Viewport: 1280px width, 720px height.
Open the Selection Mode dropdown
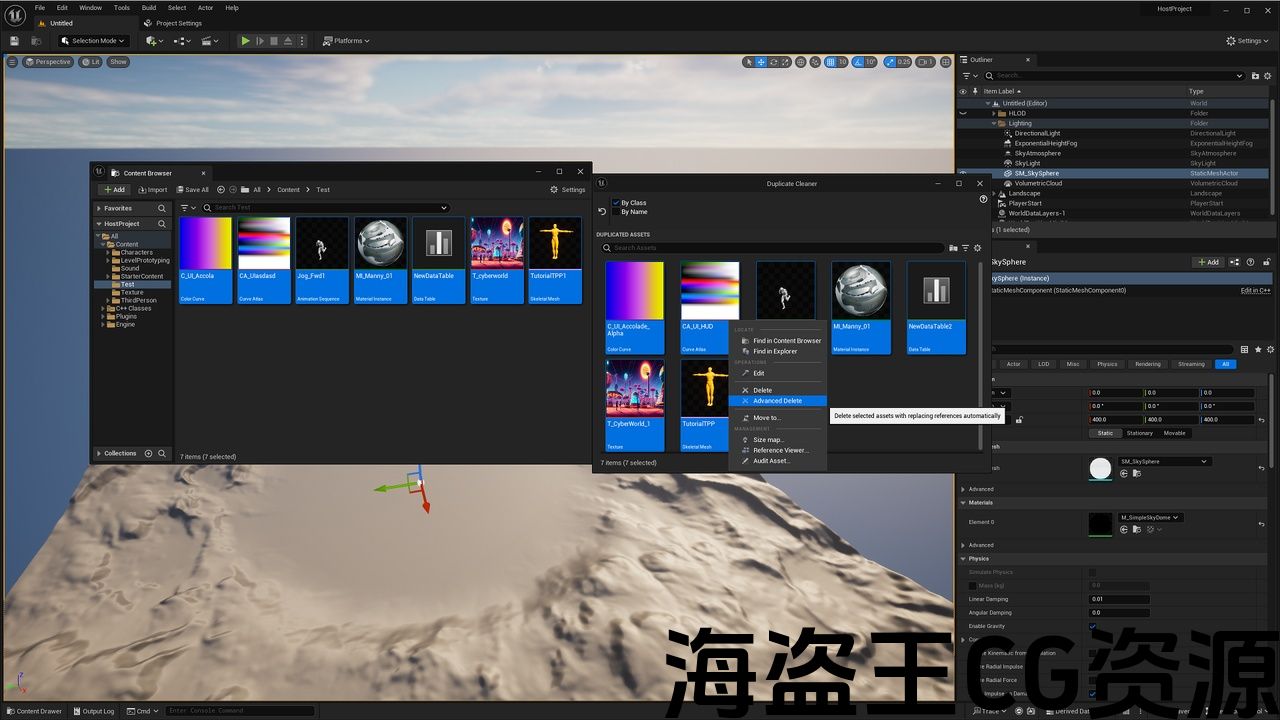(x=93, y=41)
